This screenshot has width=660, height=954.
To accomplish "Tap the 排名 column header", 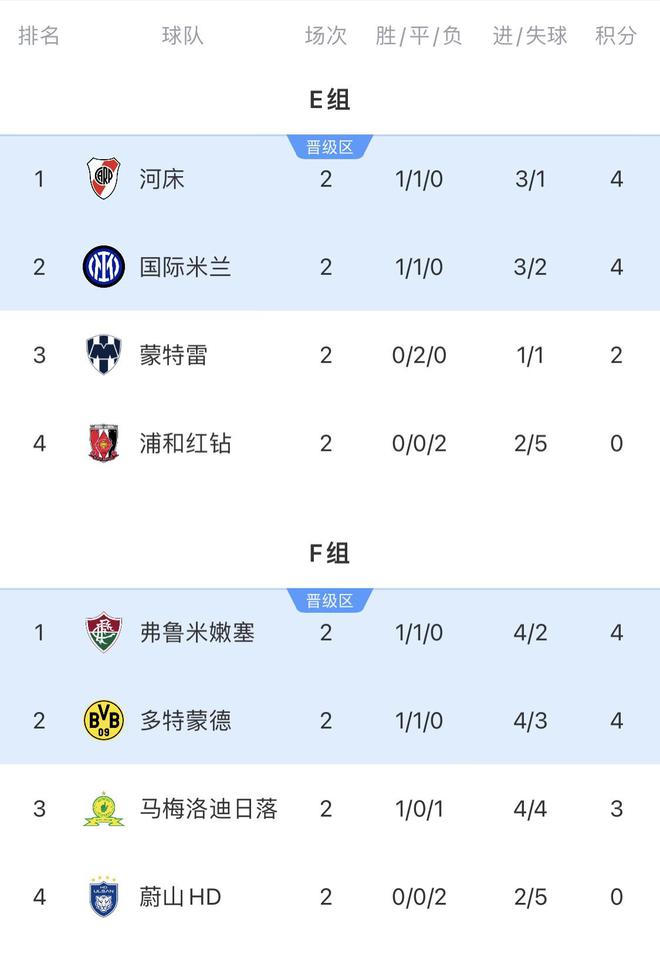I will [39, 36].
